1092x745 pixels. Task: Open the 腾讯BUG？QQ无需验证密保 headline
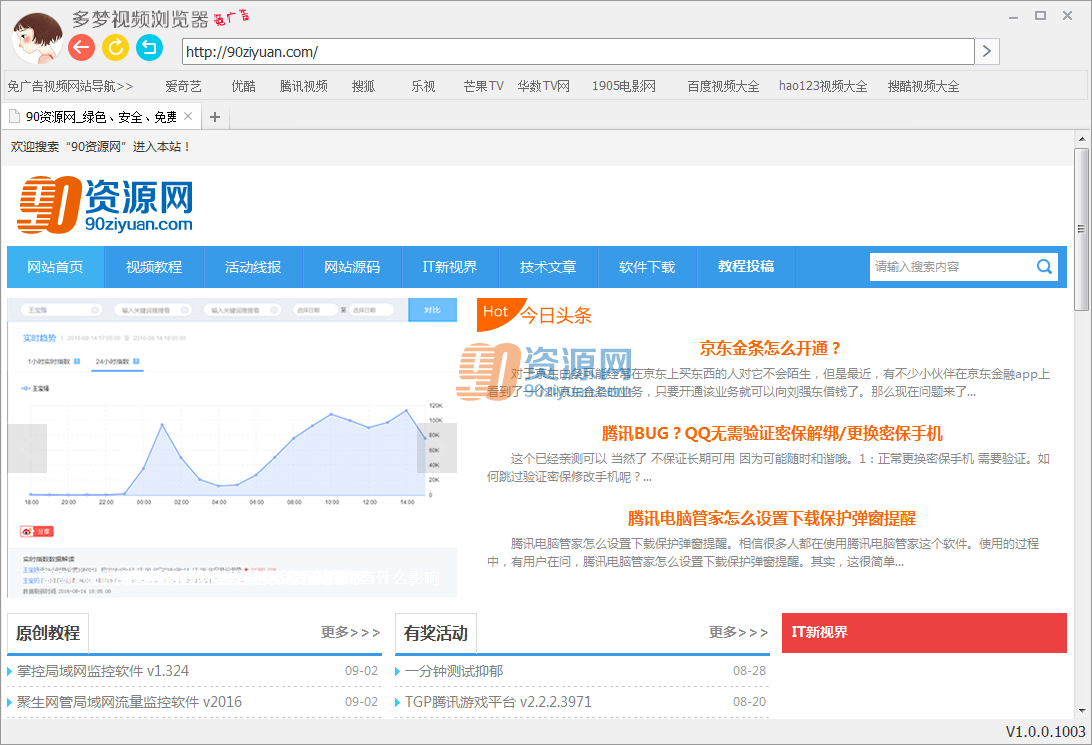[x=772, y=433]
